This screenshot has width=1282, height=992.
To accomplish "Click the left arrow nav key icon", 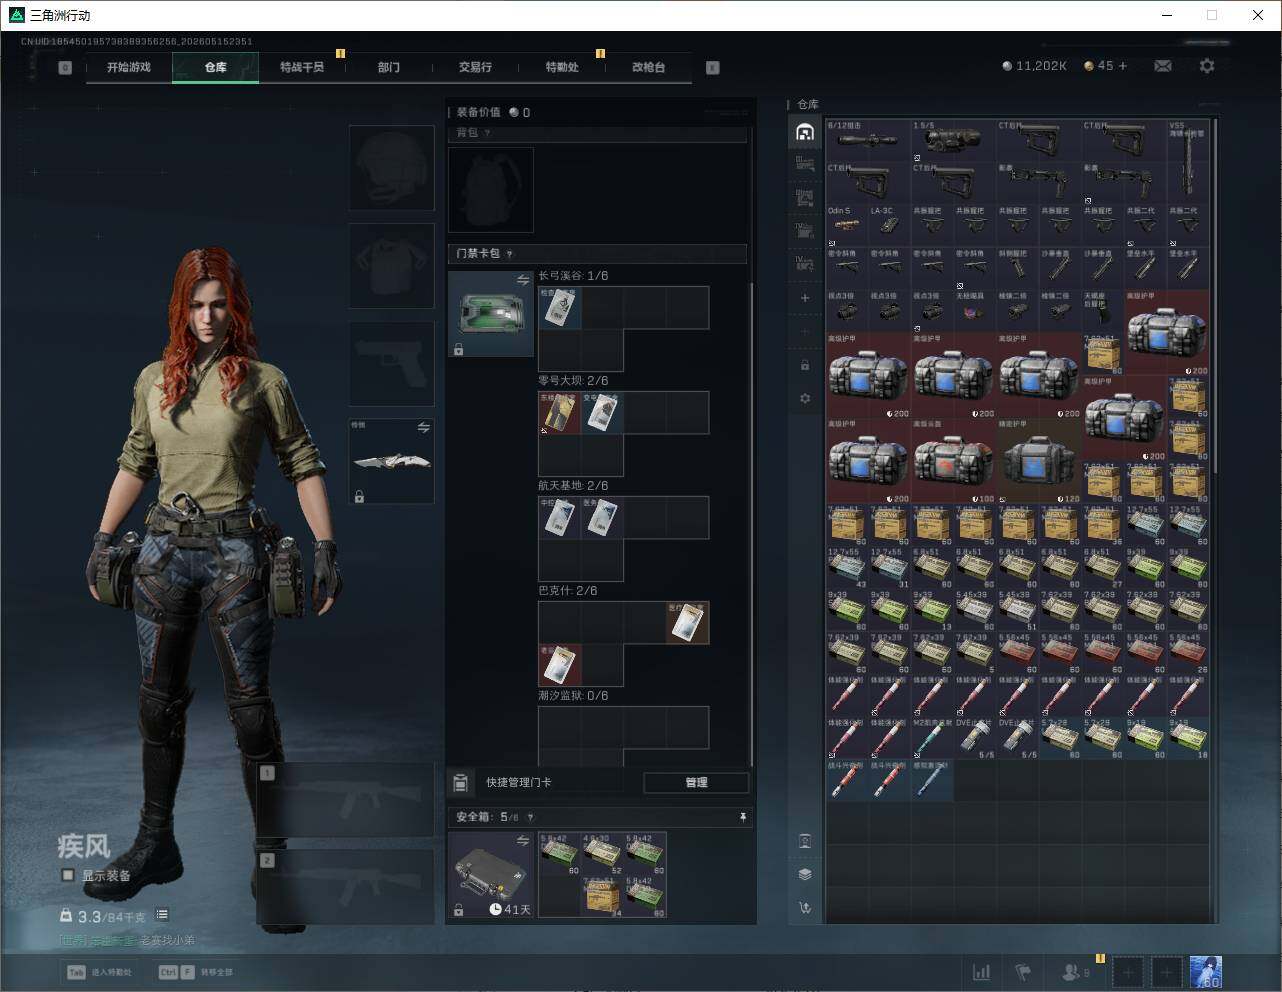I will click(x=65, y=68).
